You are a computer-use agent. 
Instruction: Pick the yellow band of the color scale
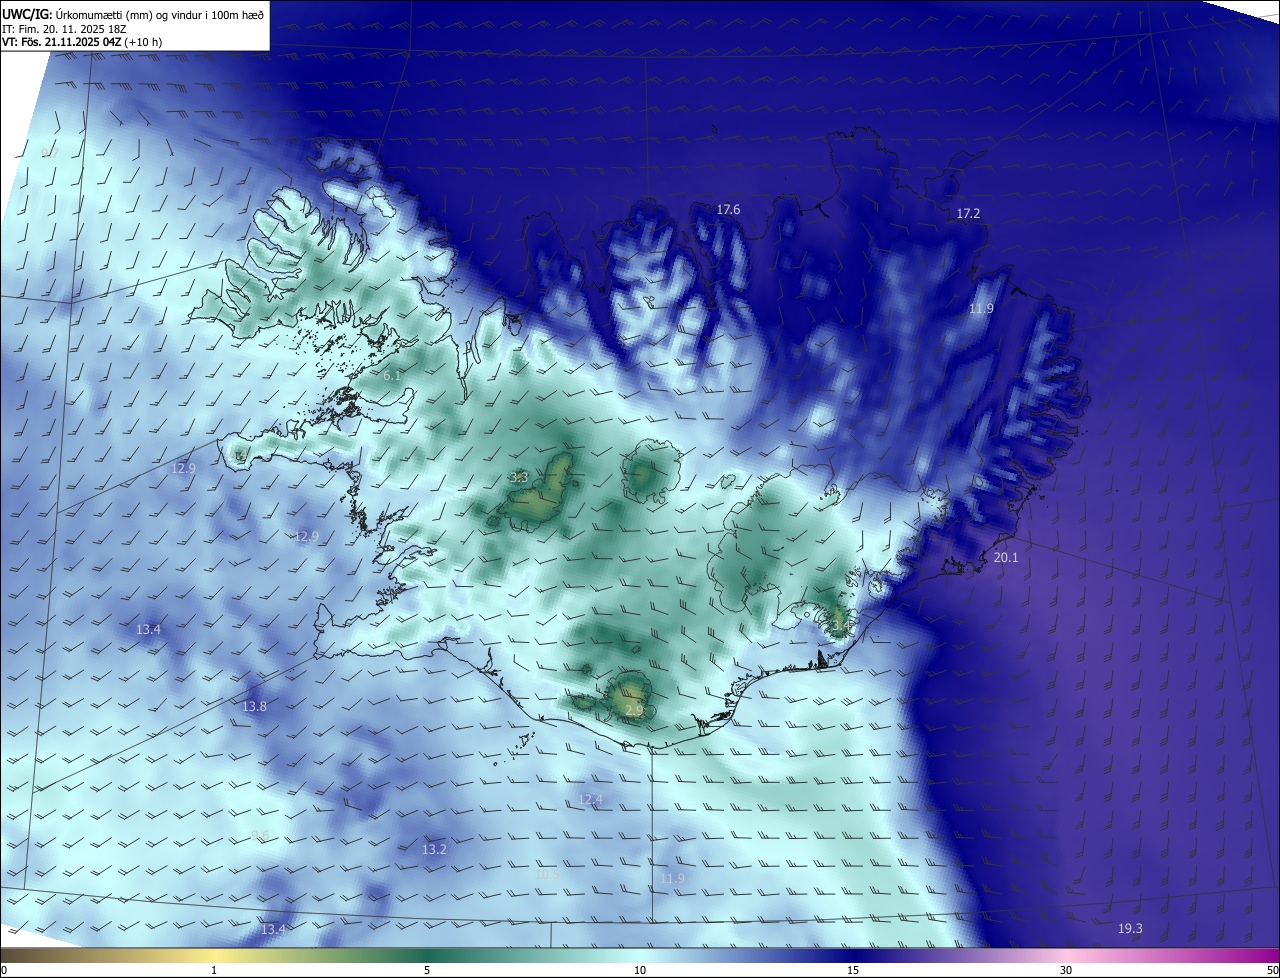tap(214, 956)
